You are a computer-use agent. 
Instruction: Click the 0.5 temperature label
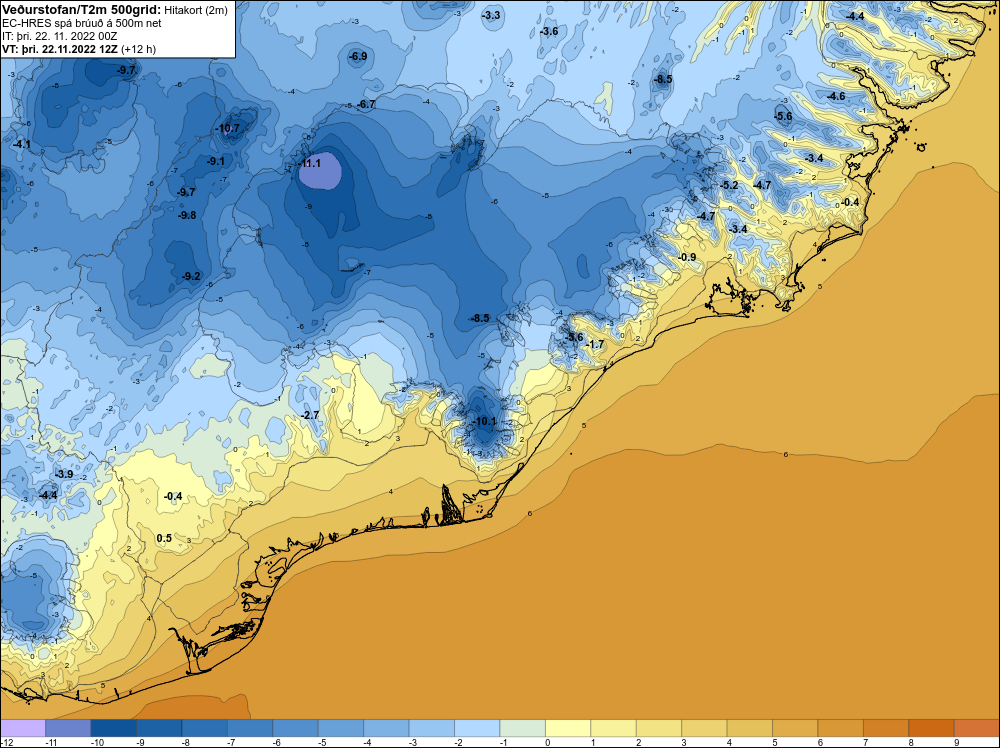164,538
